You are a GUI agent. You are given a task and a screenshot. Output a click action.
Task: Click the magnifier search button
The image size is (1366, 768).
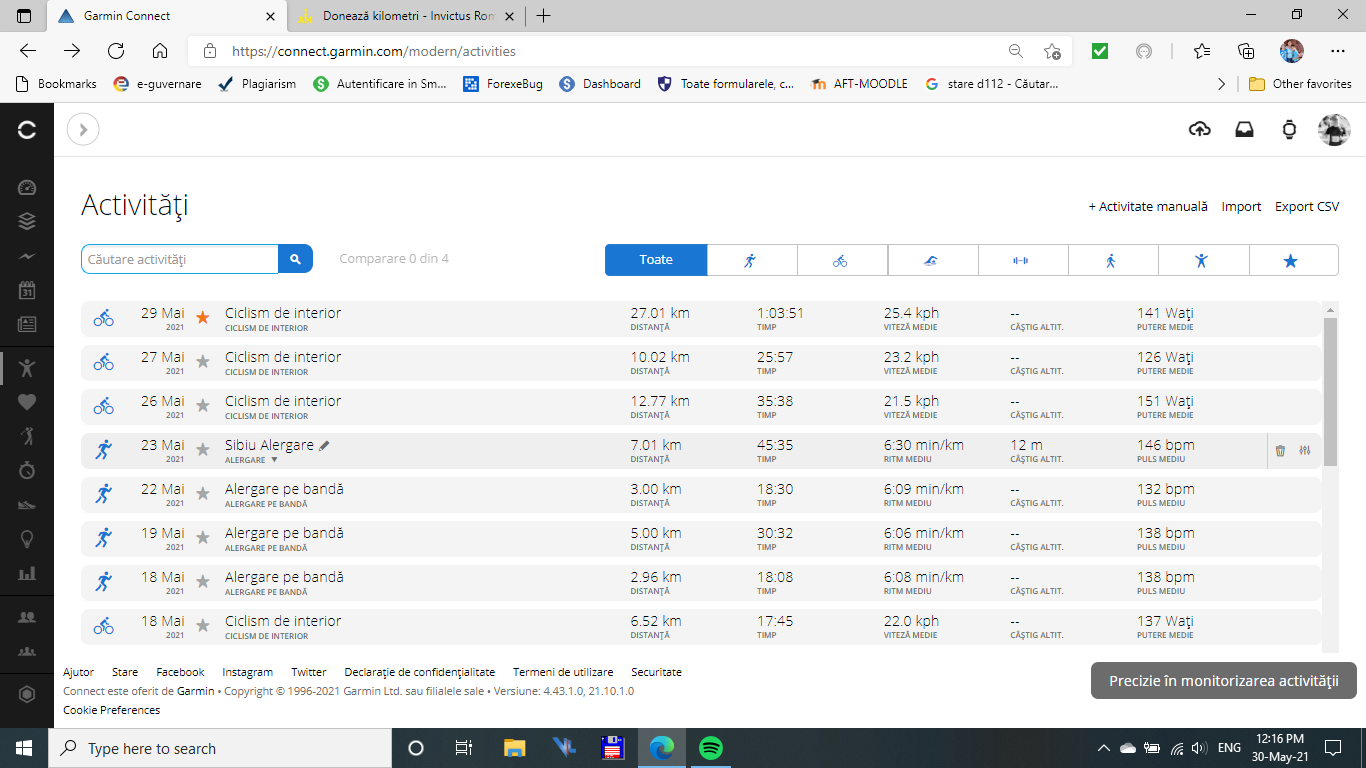(295, 259)
